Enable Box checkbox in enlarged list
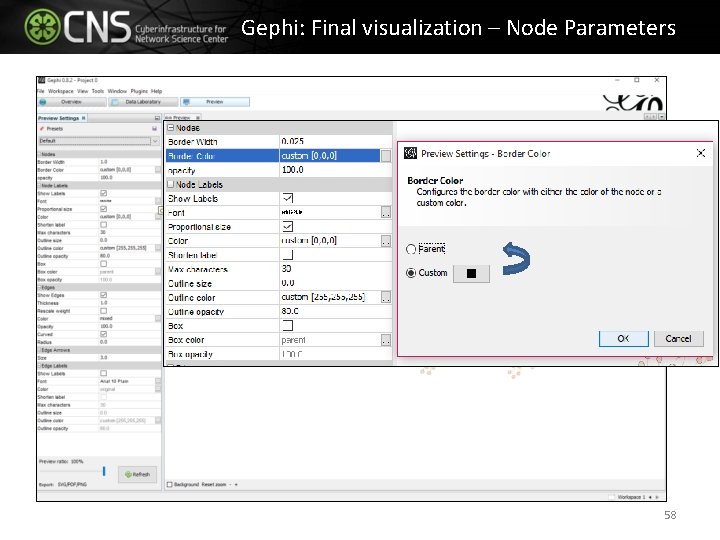This screenshot has width=720, height=540. tap(288, 326)
